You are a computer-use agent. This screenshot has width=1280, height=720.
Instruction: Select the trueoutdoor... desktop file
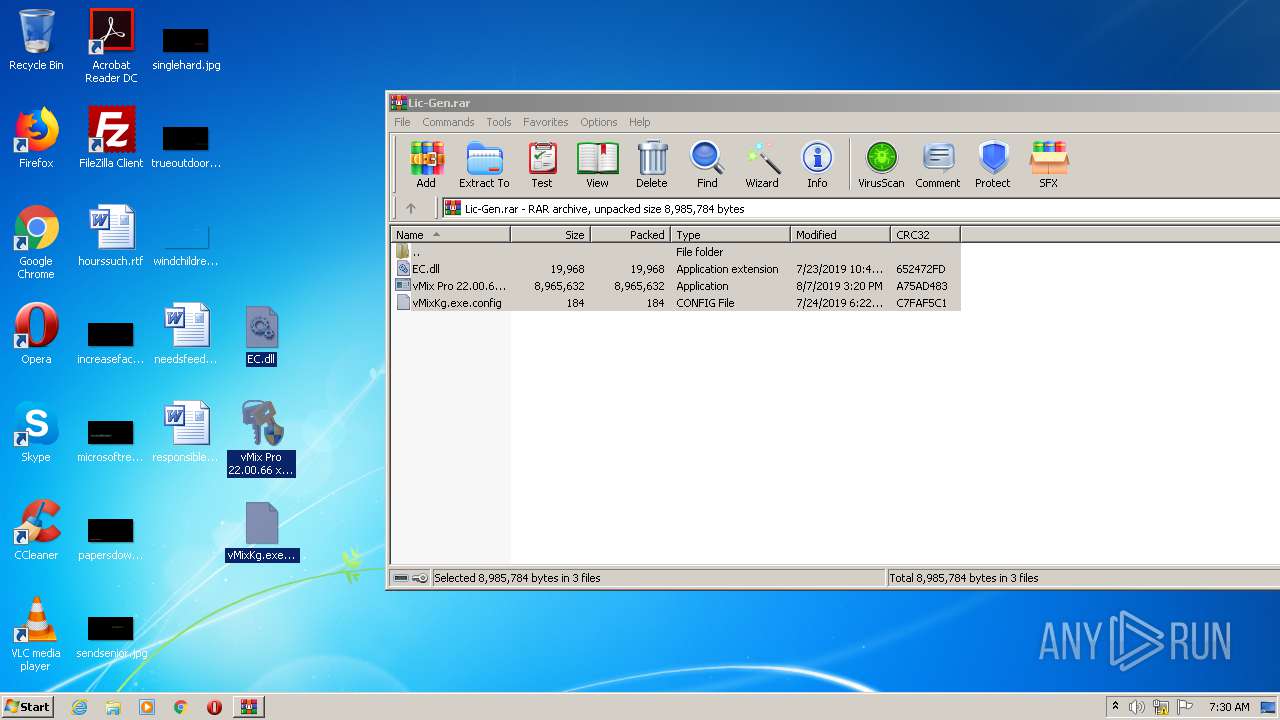tap(186, 146)
